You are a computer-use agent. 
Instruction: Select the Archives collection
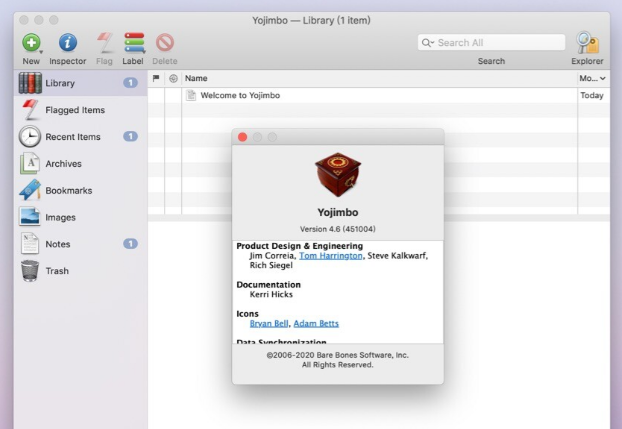(x=63, y=164)
